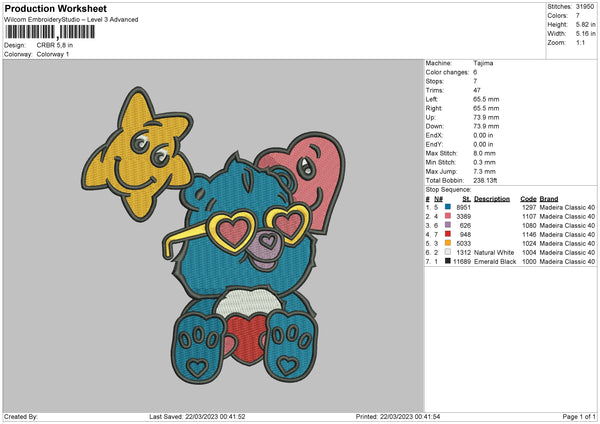
Task: Click the Max Jump value '7.3 mm'
Action: click(484, 171)
